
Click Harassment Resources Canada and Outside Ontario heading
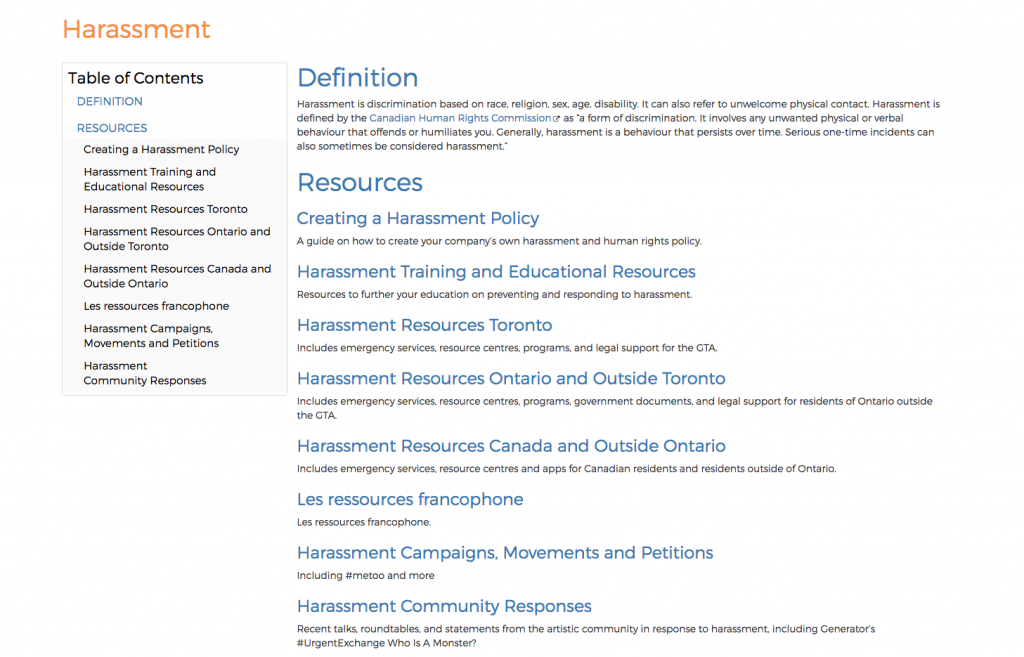pos(511,446)
